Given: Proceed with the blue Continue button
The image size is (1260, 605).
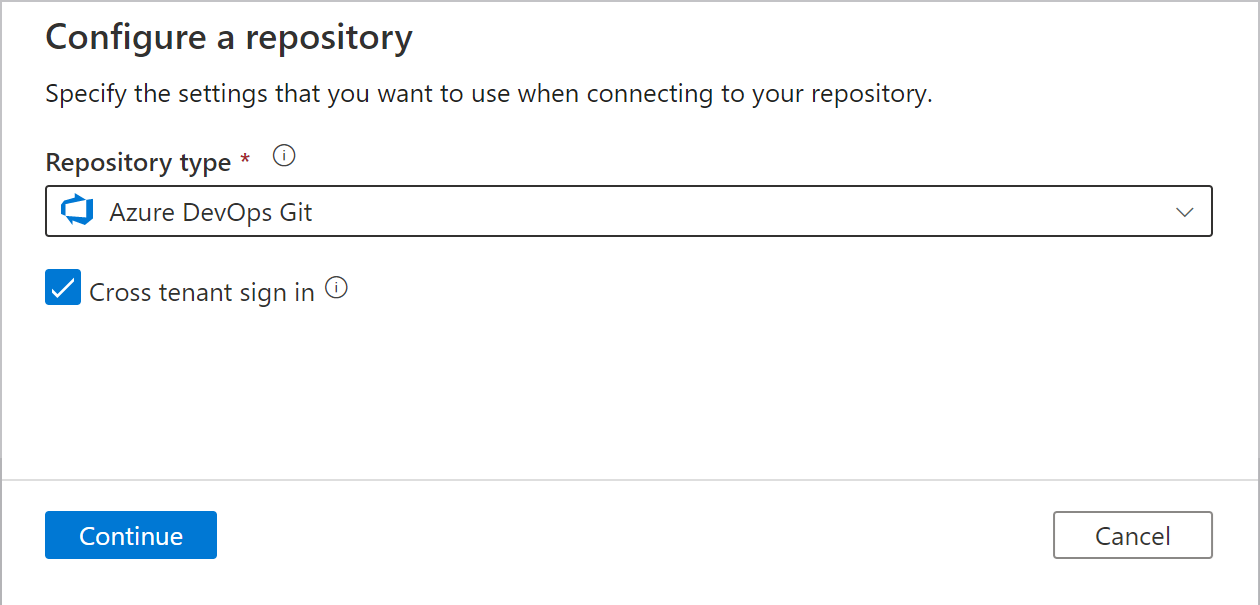Looking at the screenshot, I should (131, 535).
